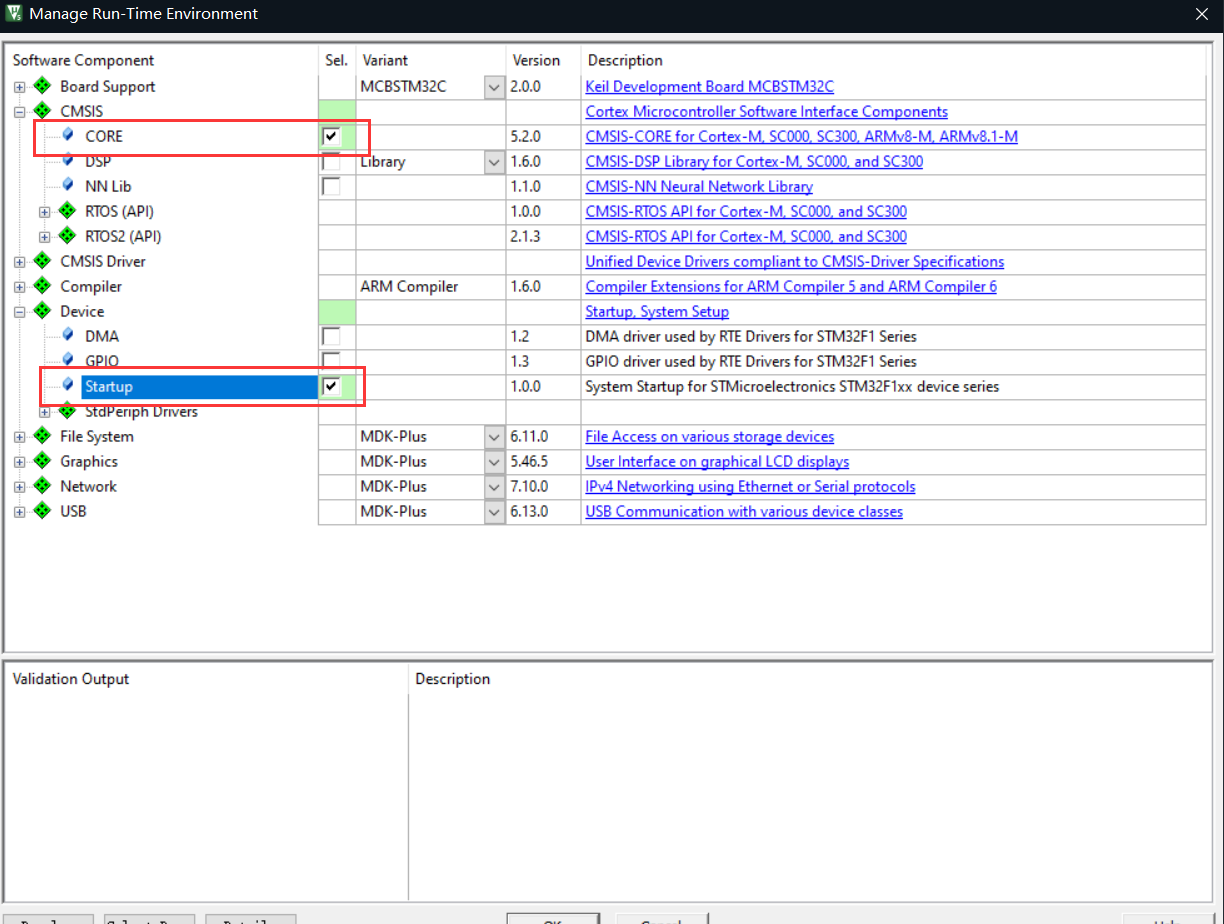Open Cortex Microcontroller Software Interface Components link
Viewport: 1224px width, 924px height.
766,112
